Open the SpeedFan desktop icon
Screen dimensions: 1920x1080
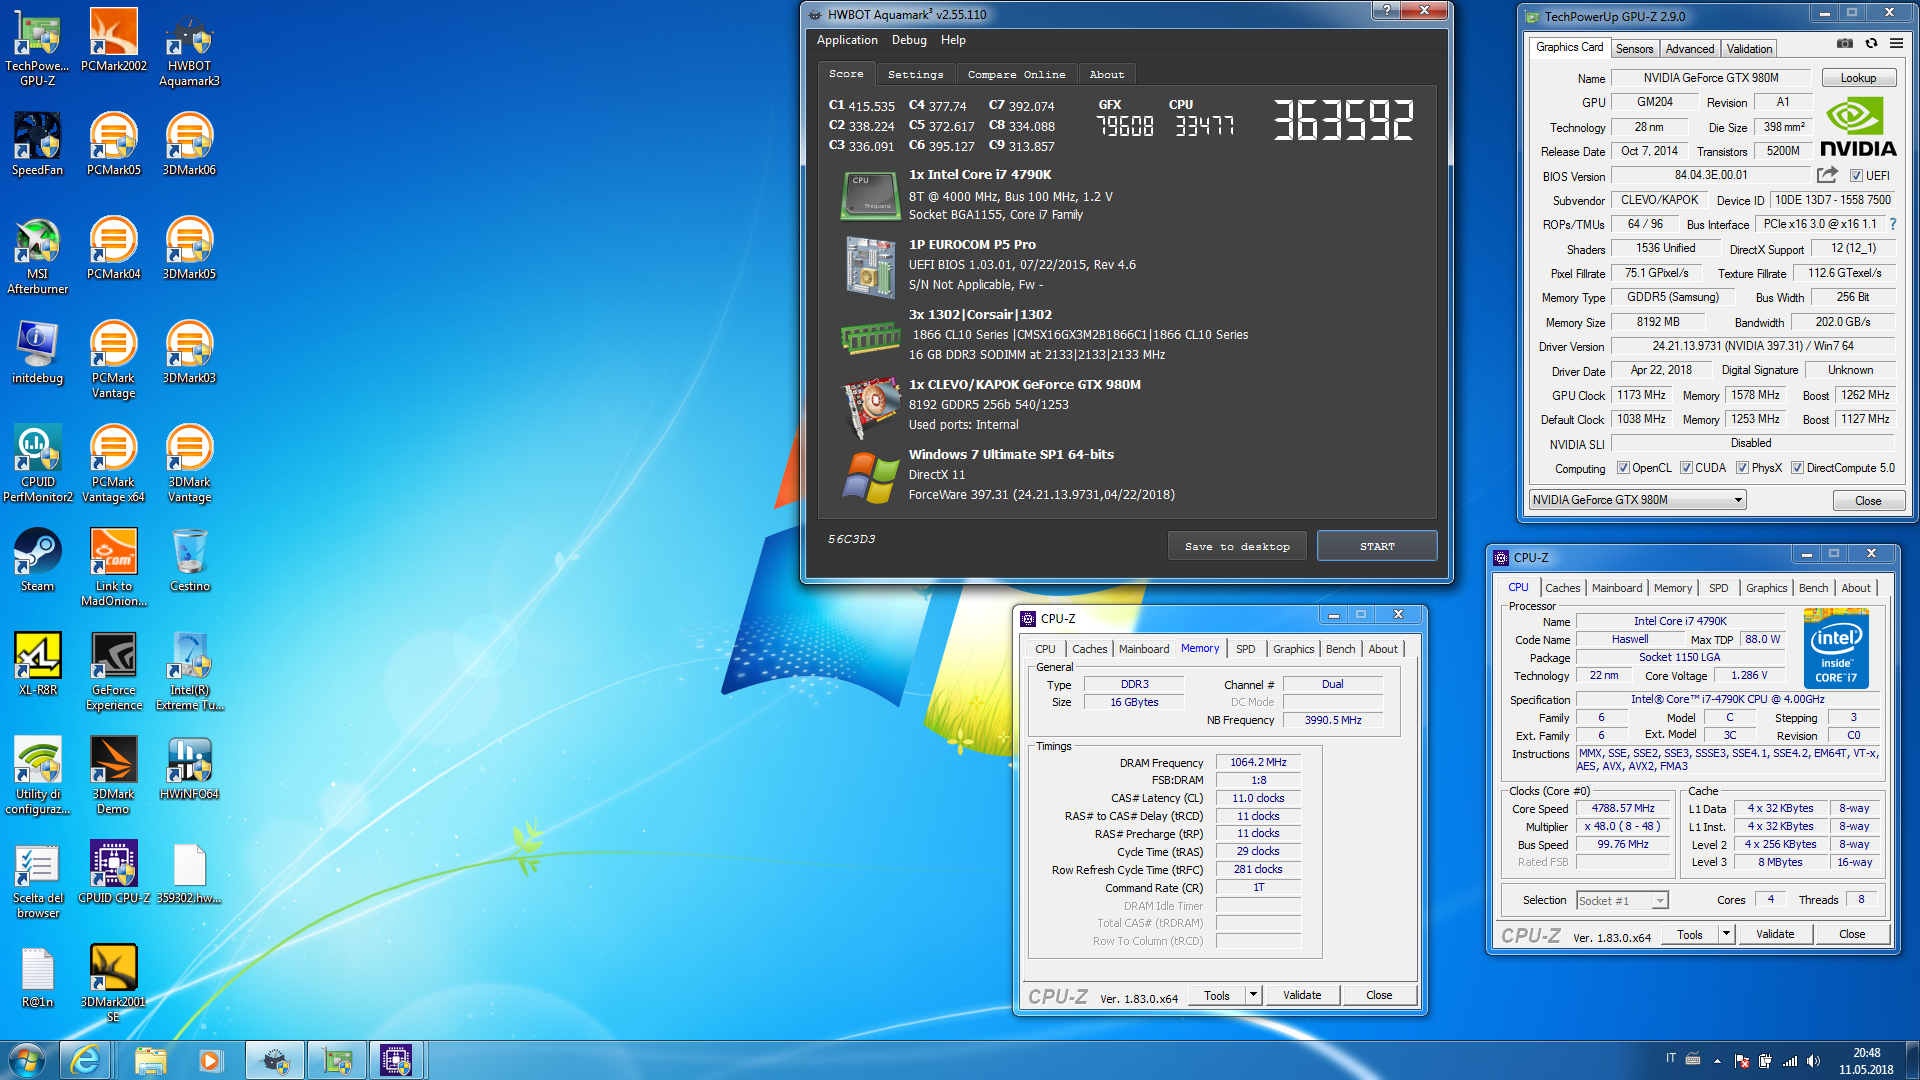click(x=37, y=144)
